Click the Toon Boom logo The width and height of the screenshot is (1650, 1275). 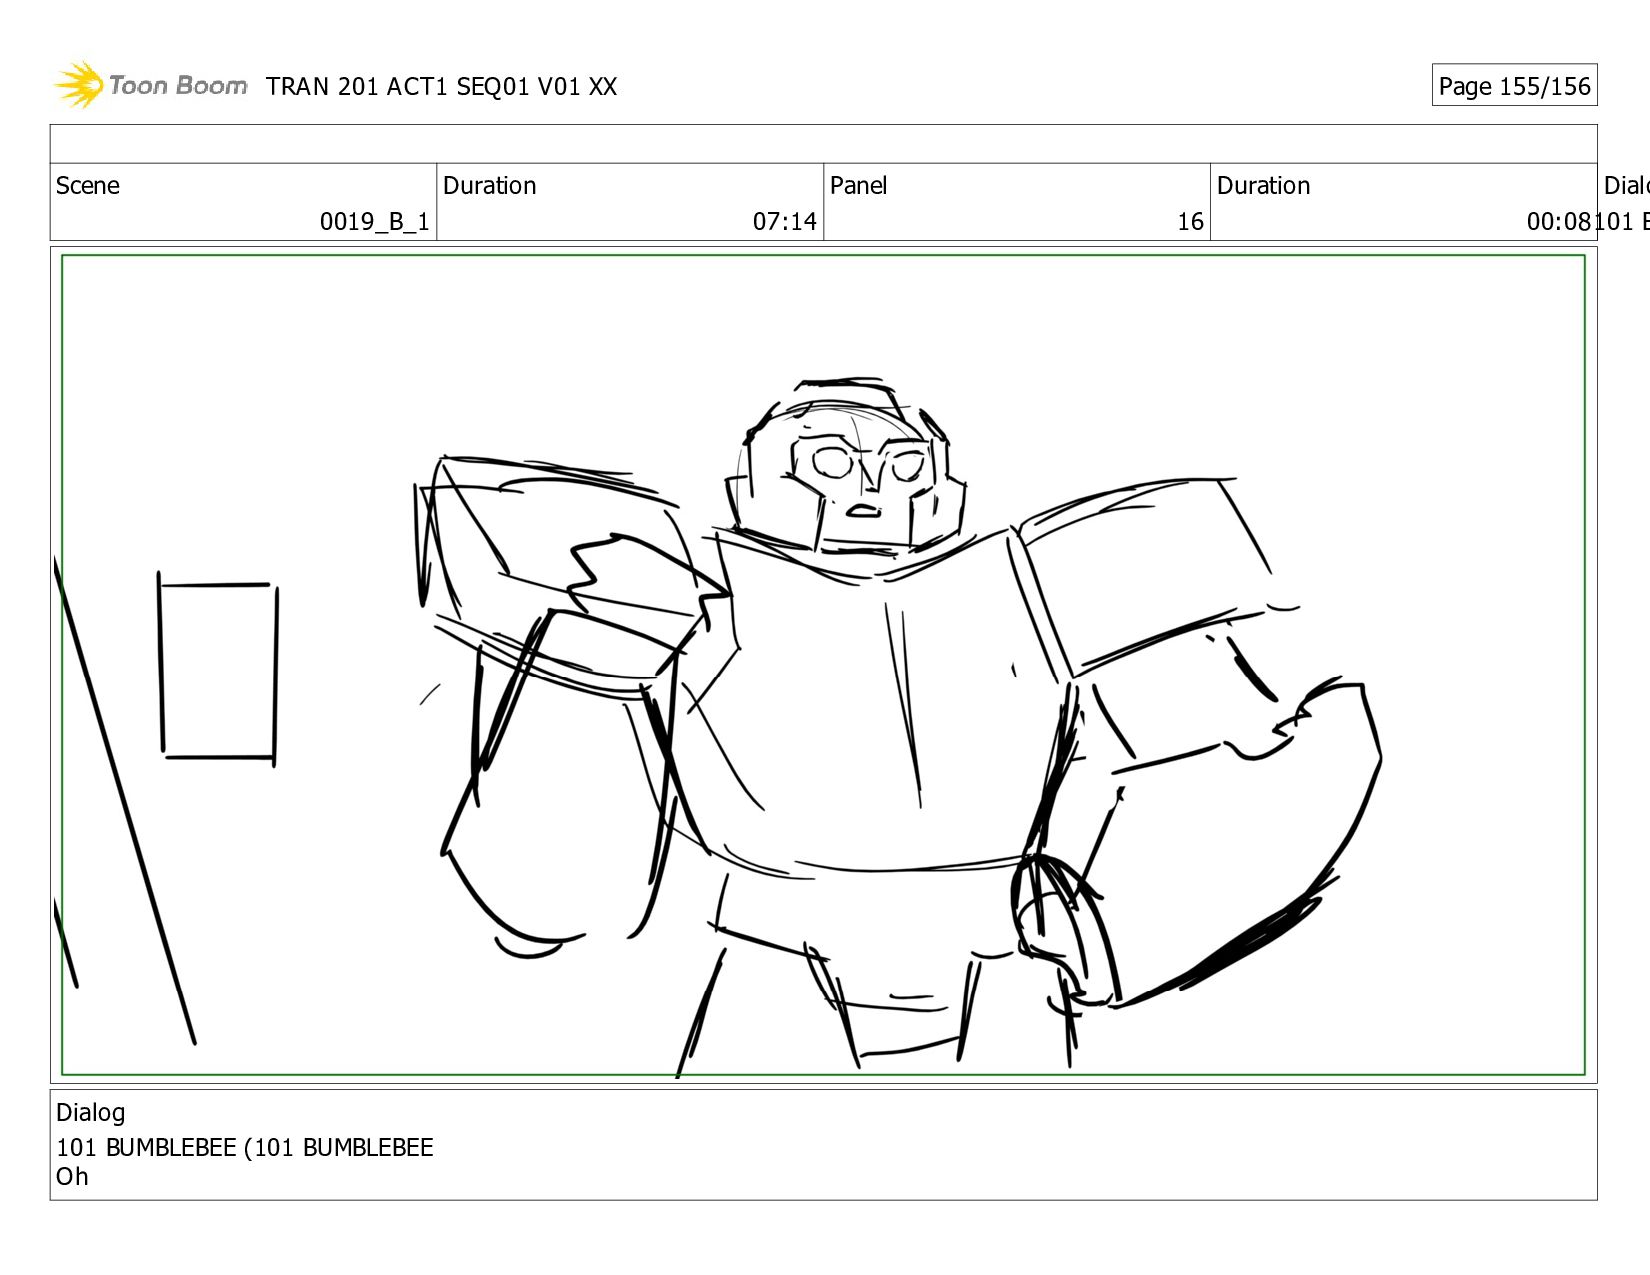pos(150,85)
